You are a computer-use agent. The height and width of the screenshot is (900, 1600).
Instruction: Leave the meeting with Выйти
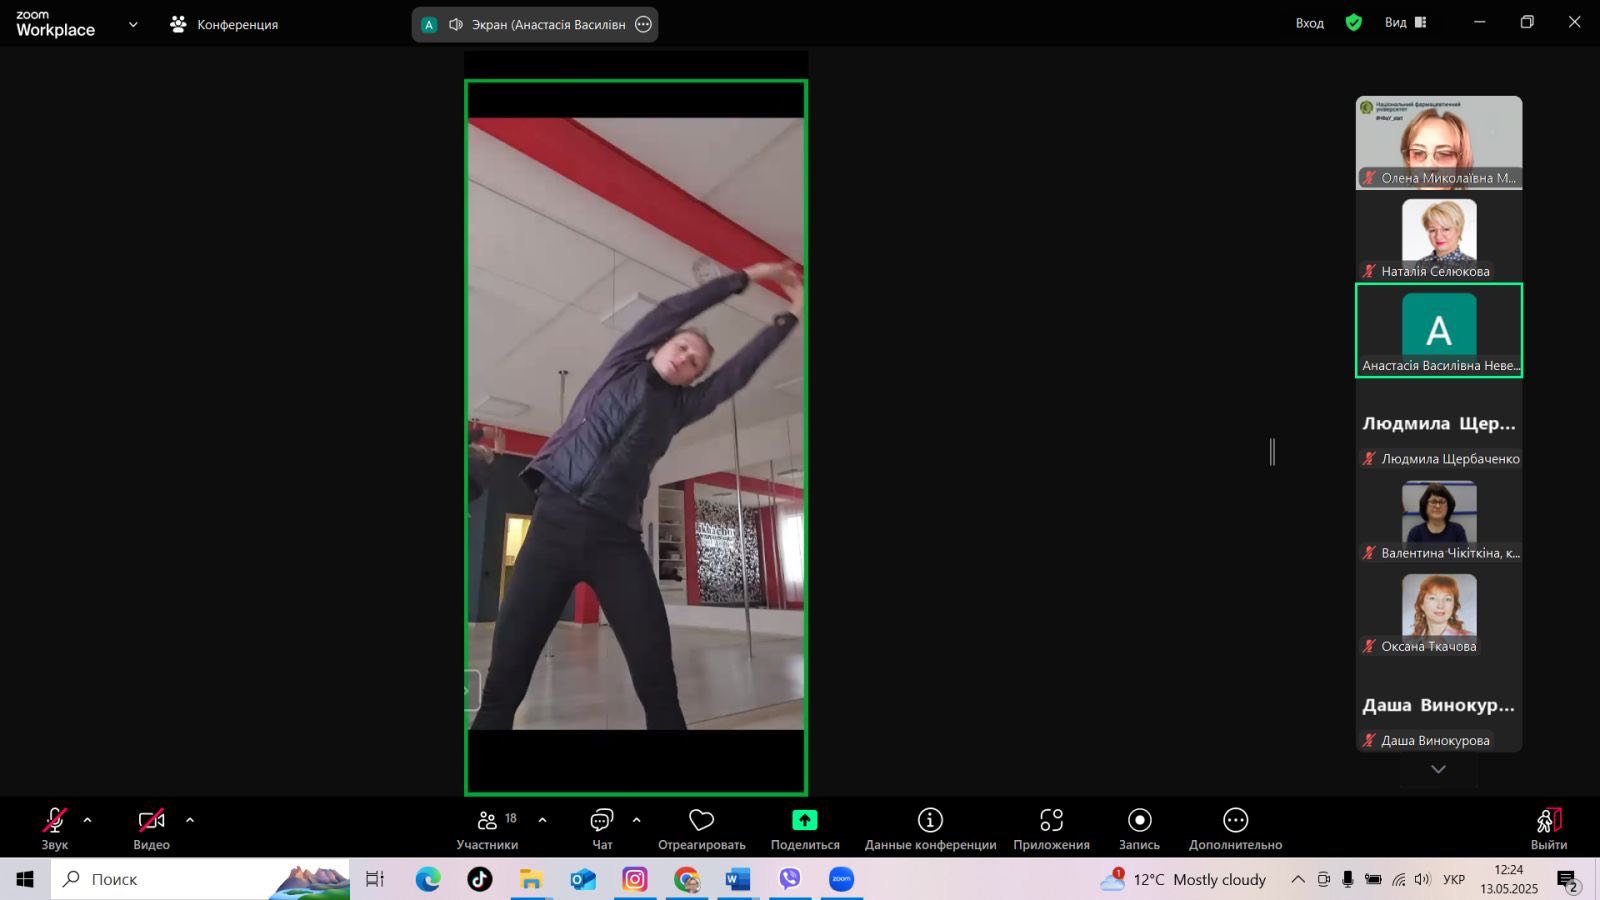[1549, 829]
